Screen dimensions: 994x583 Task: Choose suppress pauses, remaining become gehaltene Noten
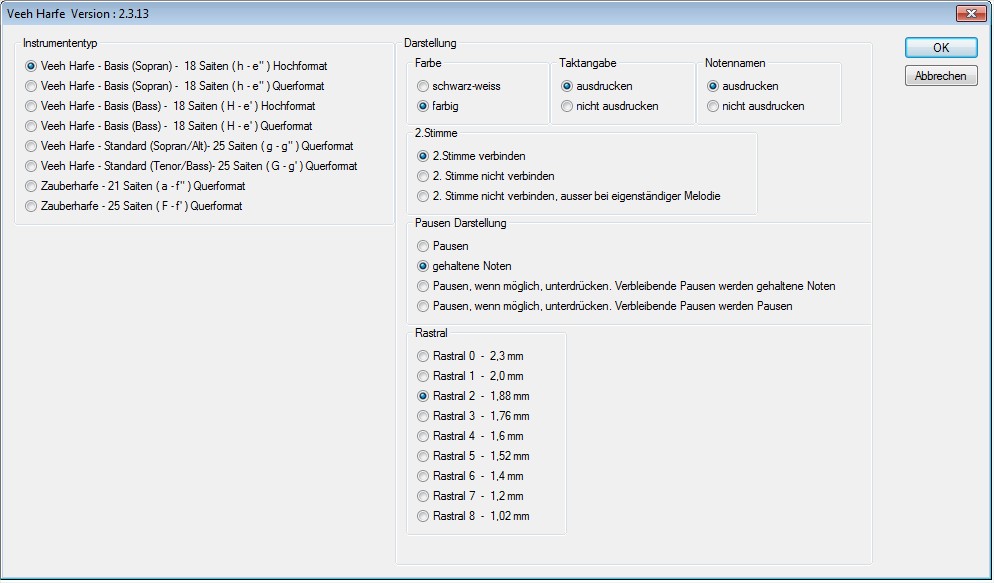[x=424, y=287]
